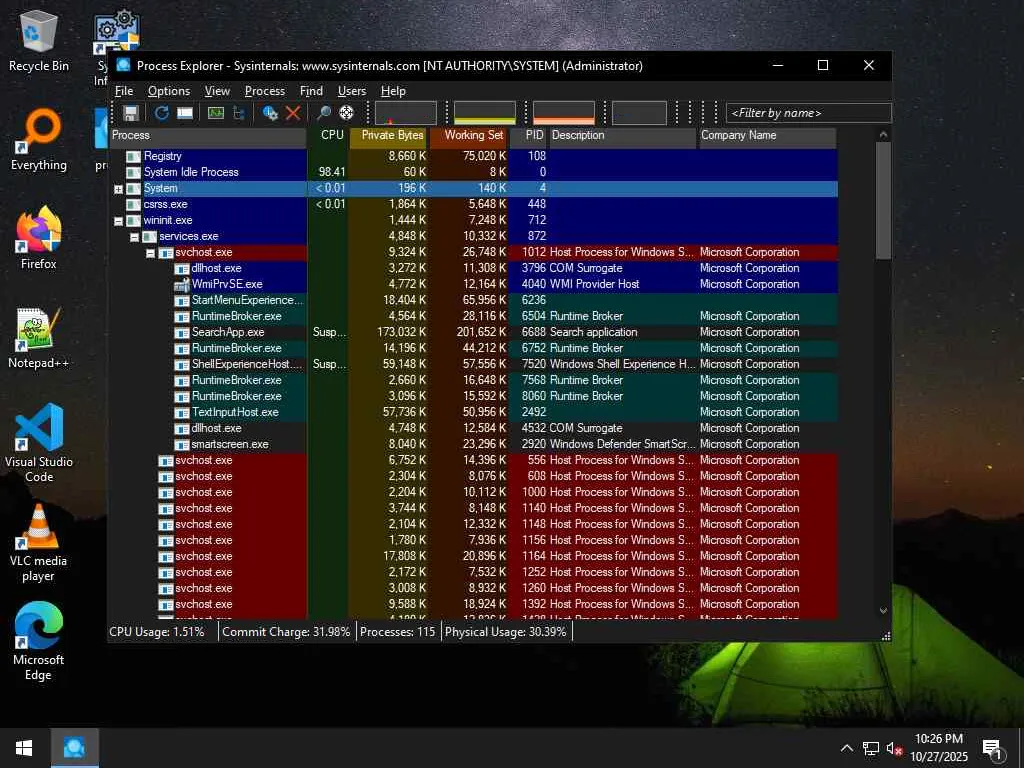Open VLC media player desktop icon
Viewport: 1024px width, 768px height.
point(39,543)
